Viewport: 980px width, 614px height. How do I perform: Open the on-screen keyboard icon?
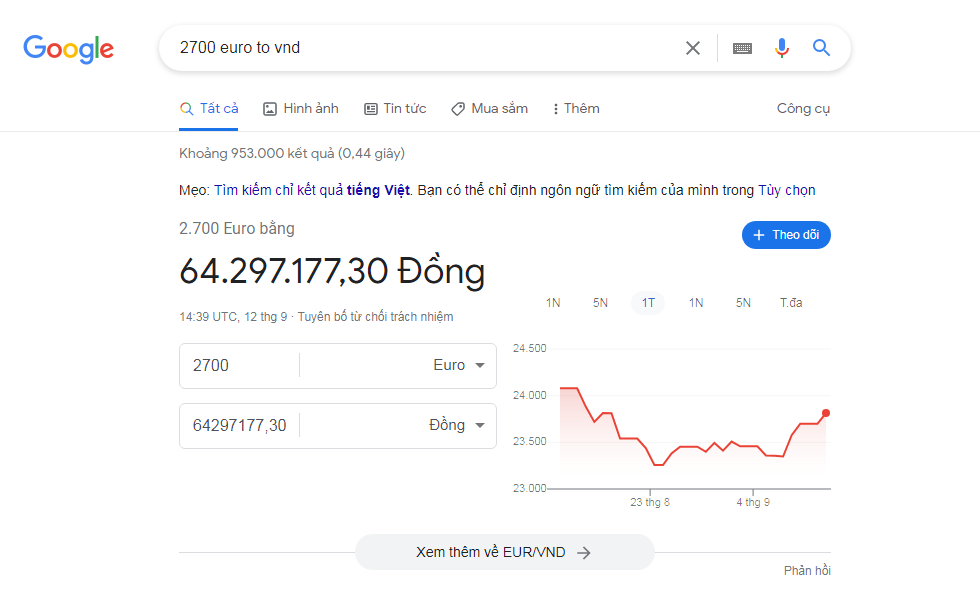pyautogui.click(x=742, y=48)
